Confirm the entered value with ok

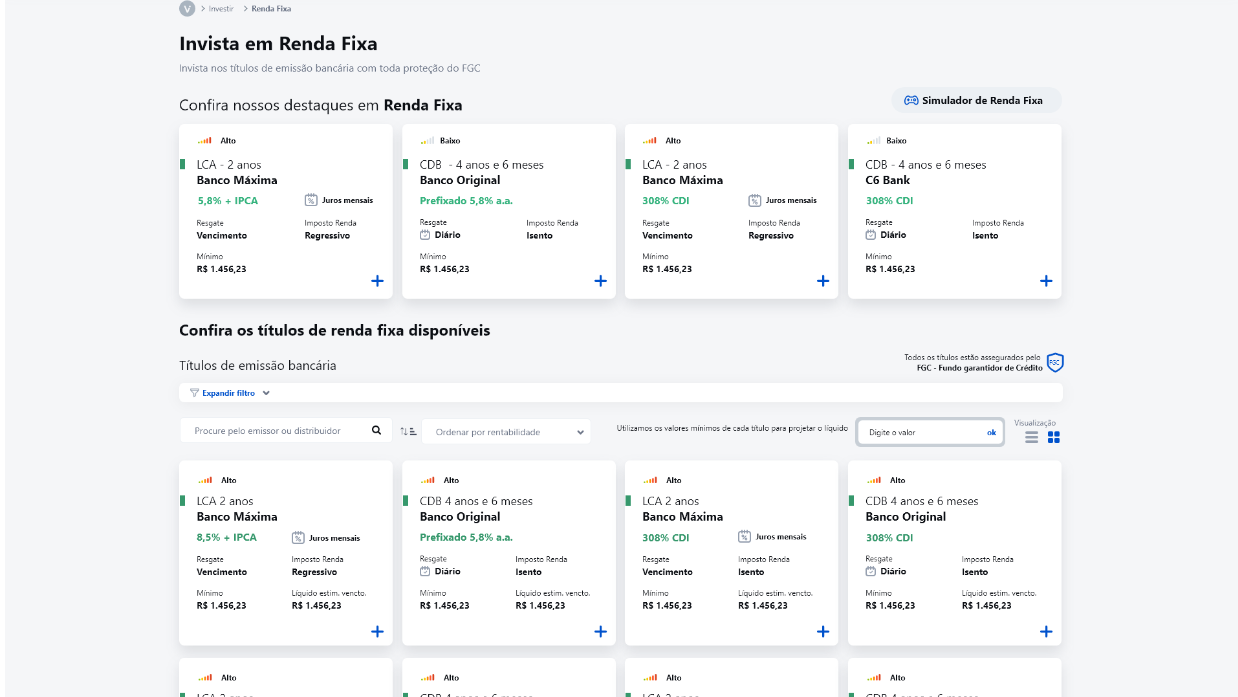tap(991, 432)
